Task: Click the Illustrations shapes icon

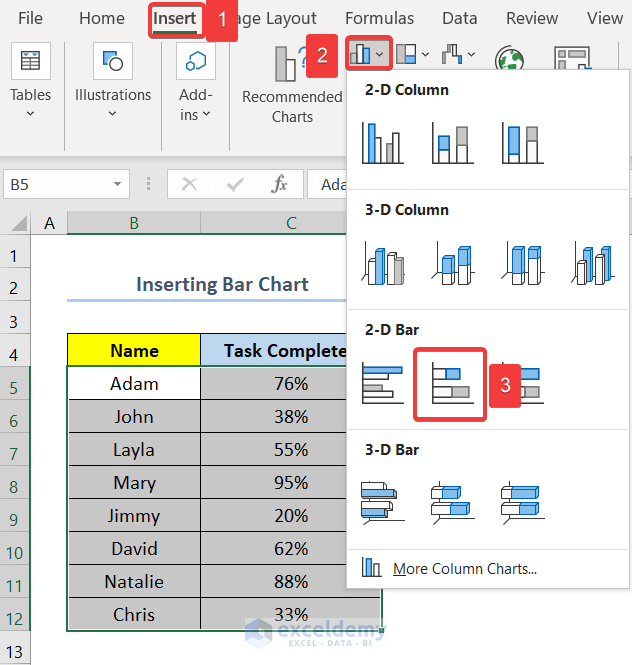Action: tap(113, 61)
